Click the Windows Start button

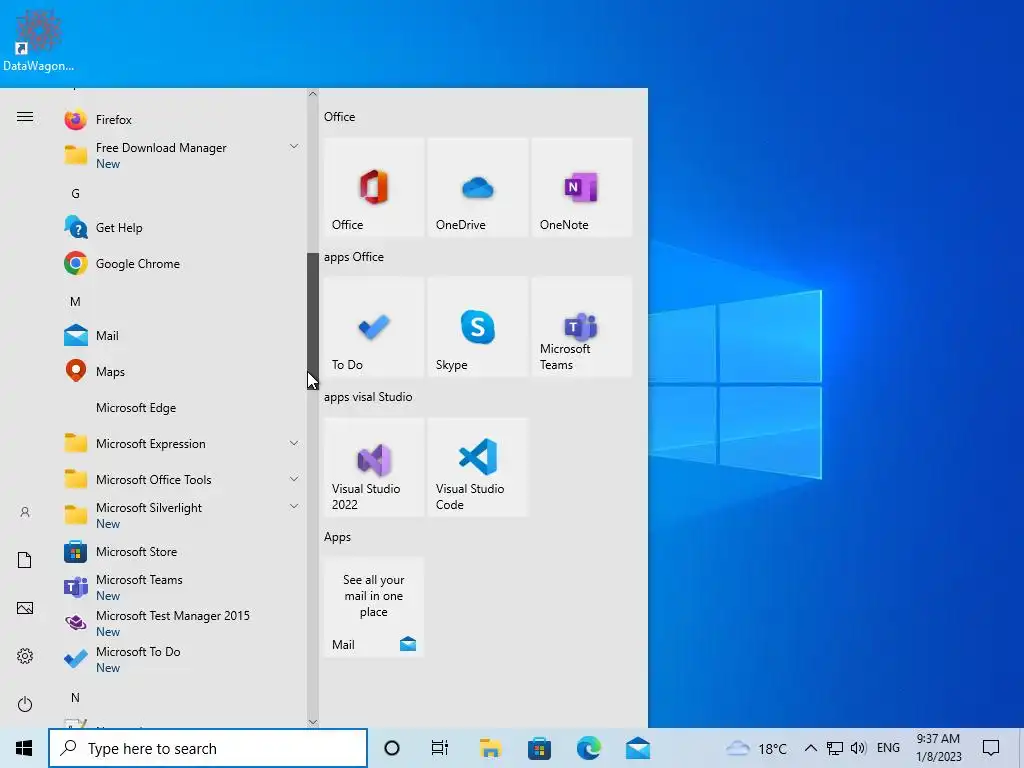click(24, 748)
